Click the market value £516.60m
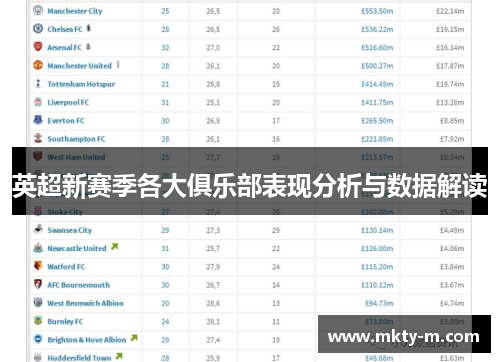Image resolution: width=500 pixels, height=362 pixels. 377,48
